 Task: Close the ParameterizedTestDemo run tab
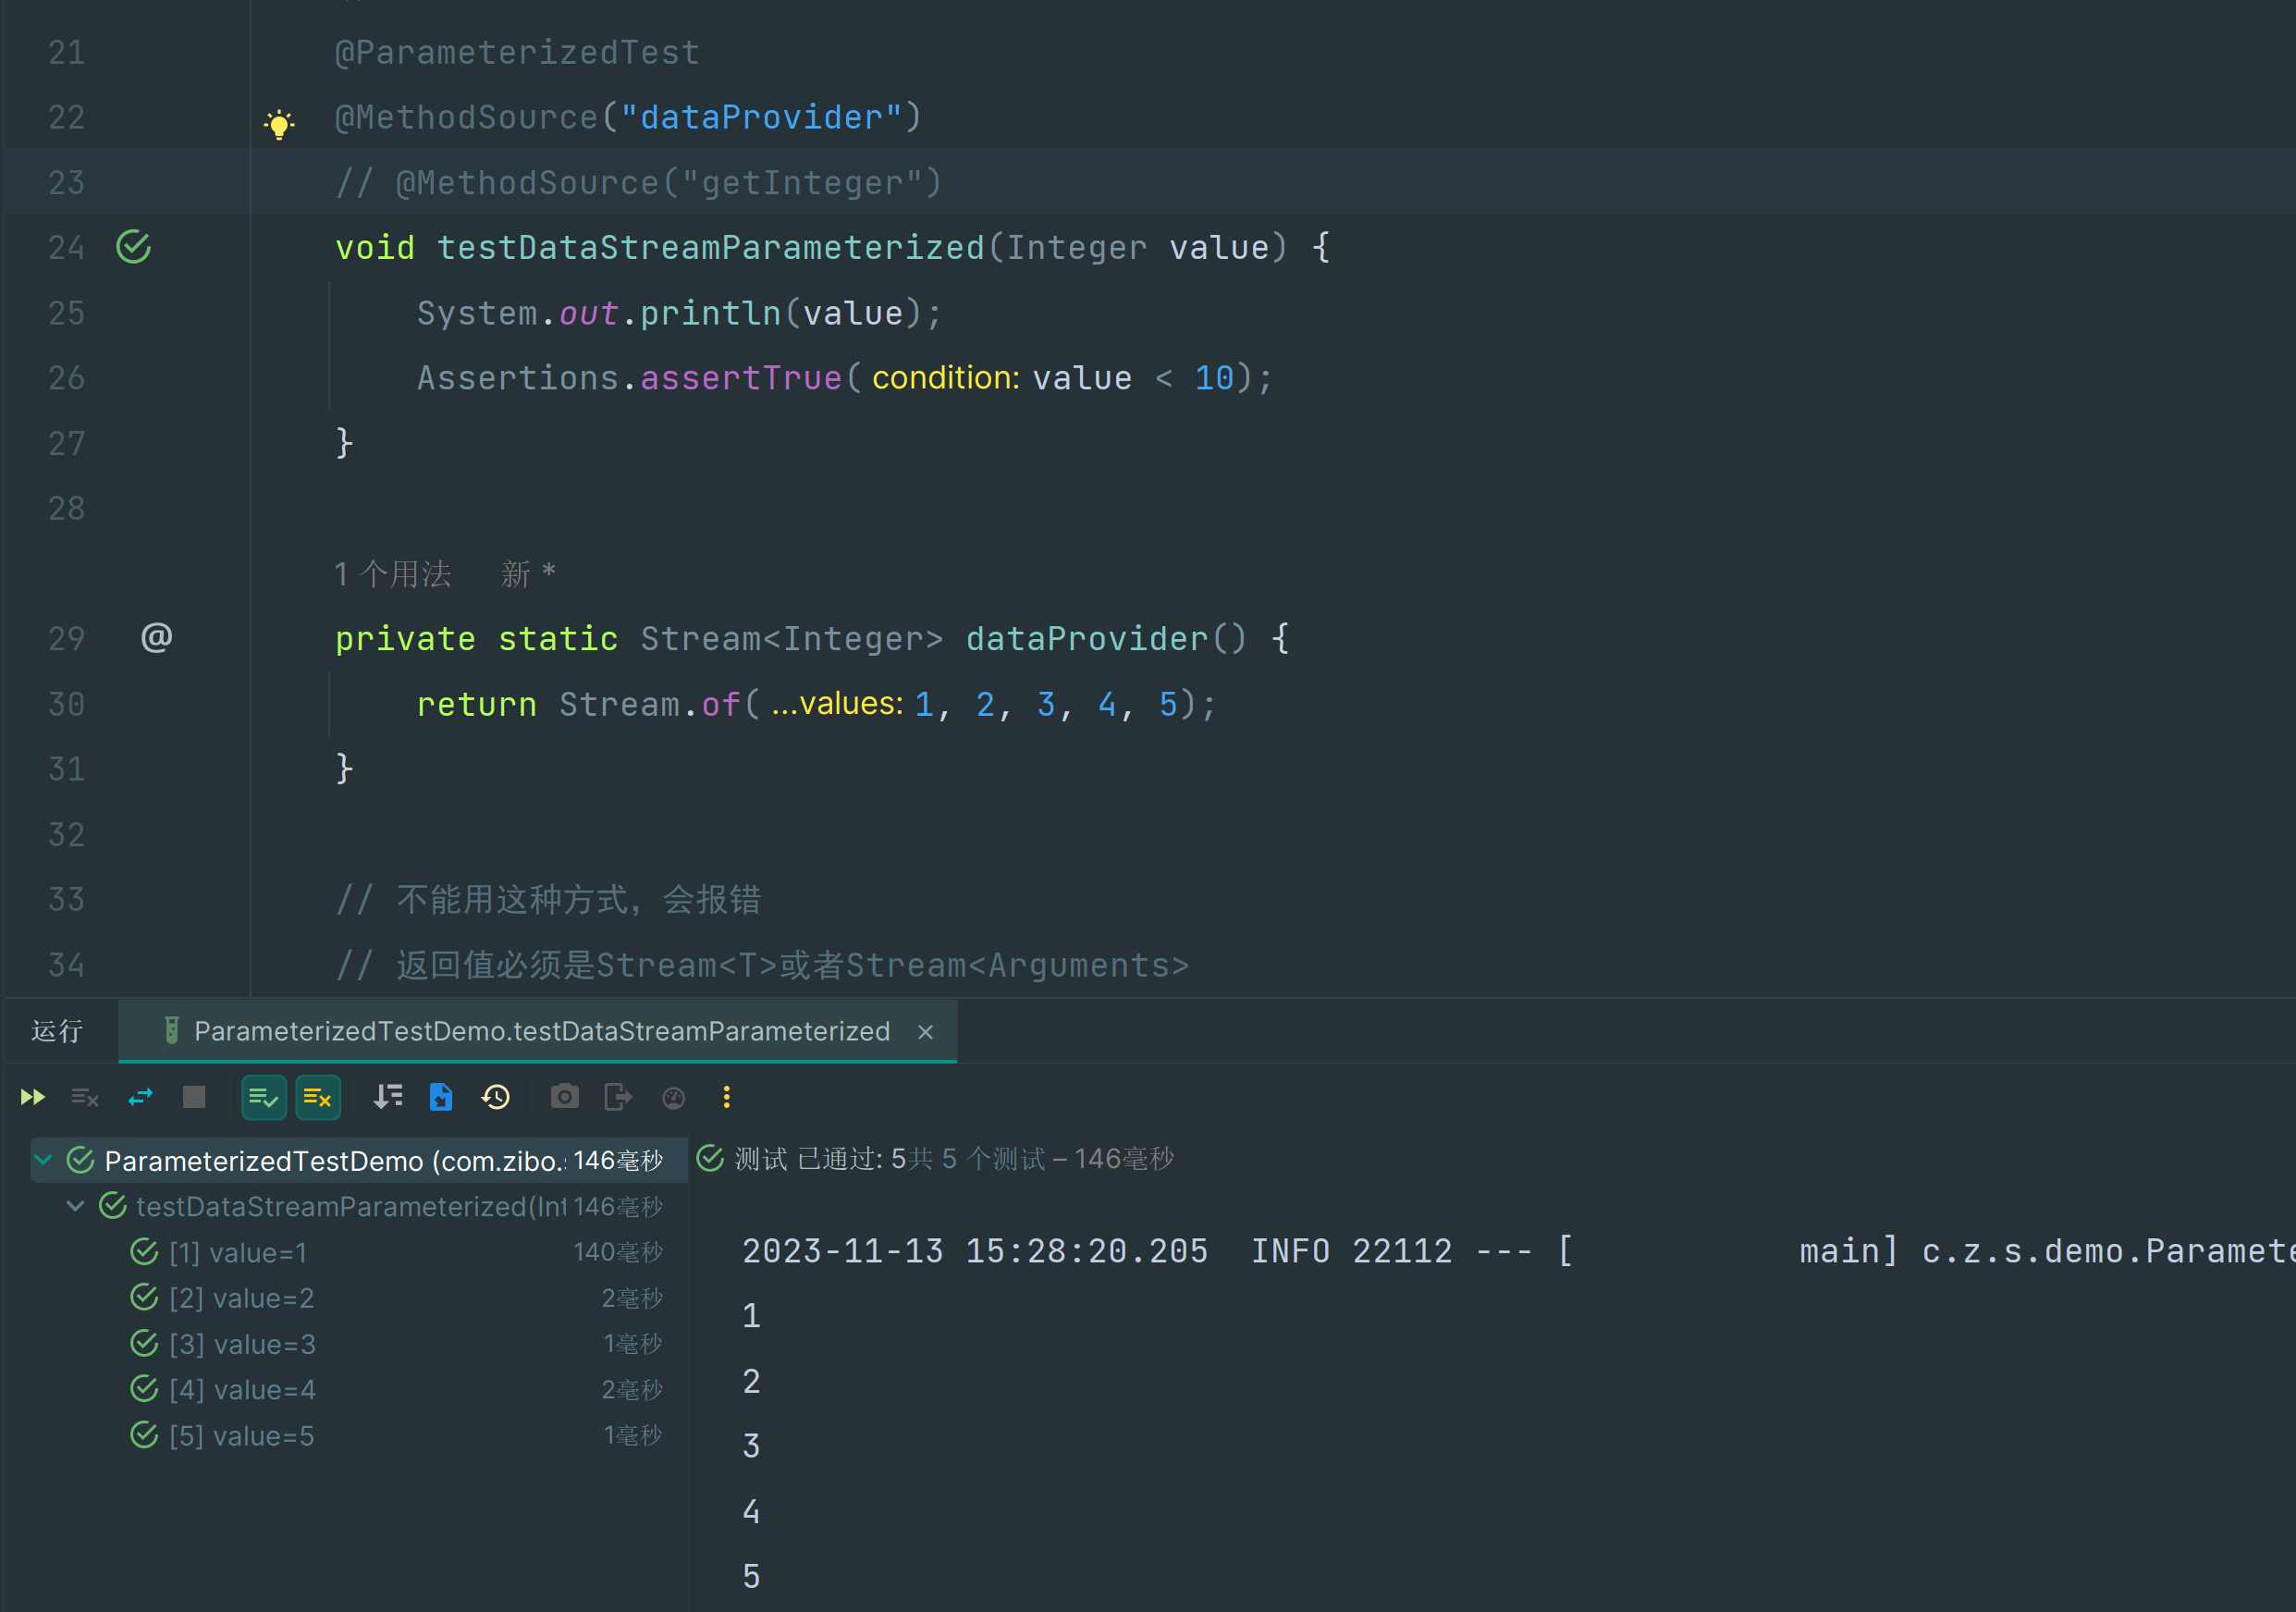[926, 1032]
